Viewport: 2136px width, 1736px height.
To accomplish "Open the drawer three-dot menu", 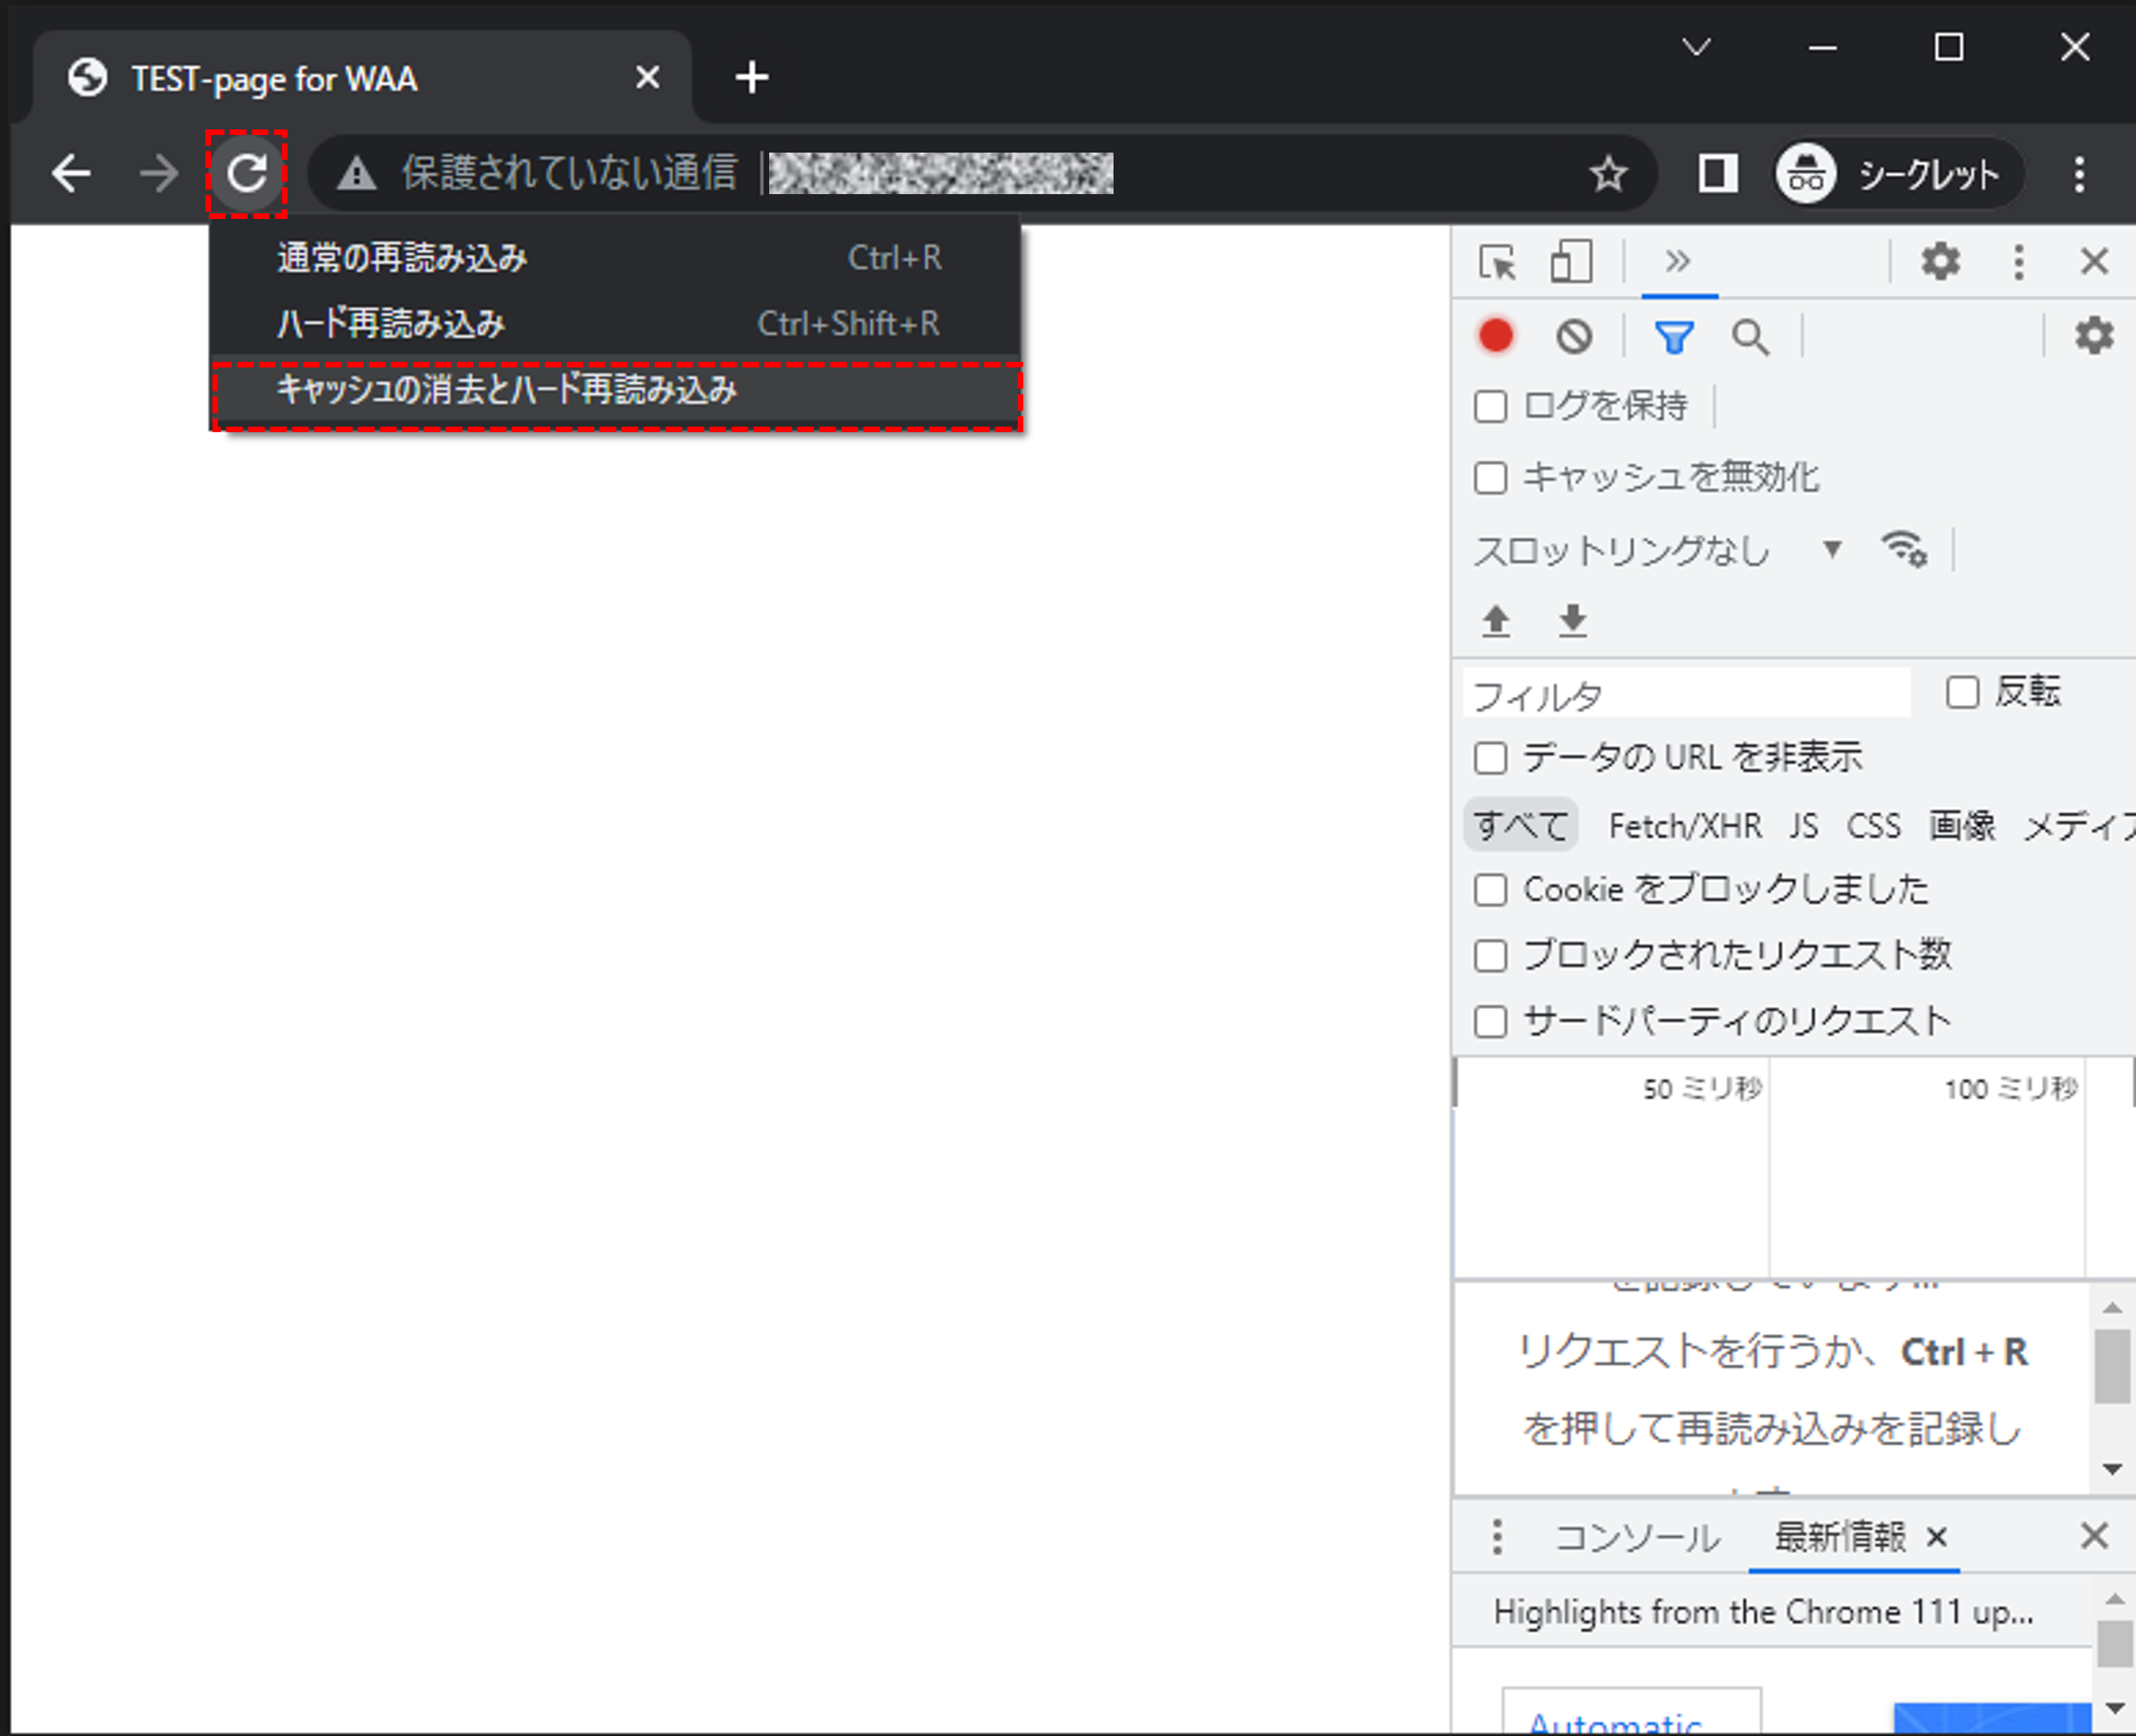I will click(1496, 1537).
